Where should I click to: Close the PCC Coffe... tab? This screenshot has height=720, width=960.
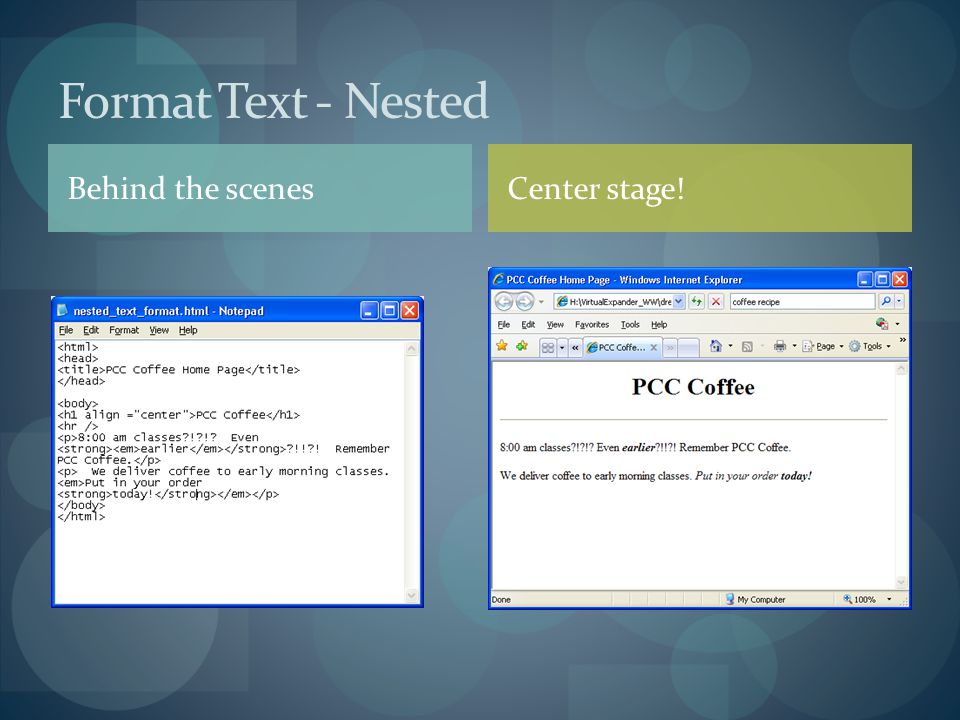653,347
